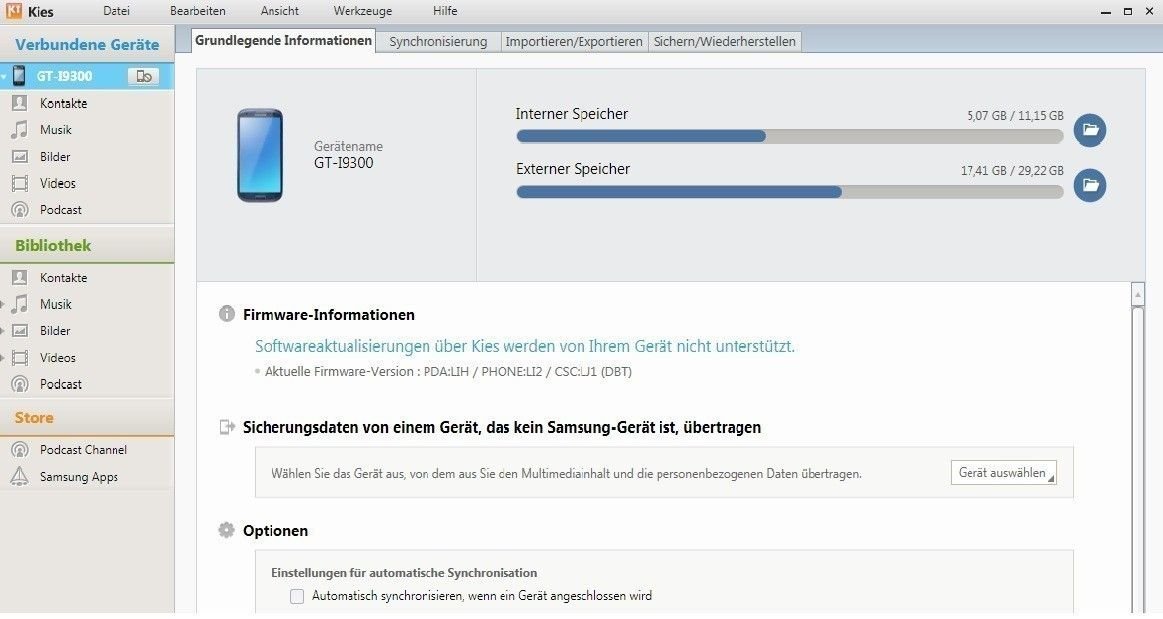Click the Interner Speicher usage bar
Screen dimensions: 1163x619
790,136
